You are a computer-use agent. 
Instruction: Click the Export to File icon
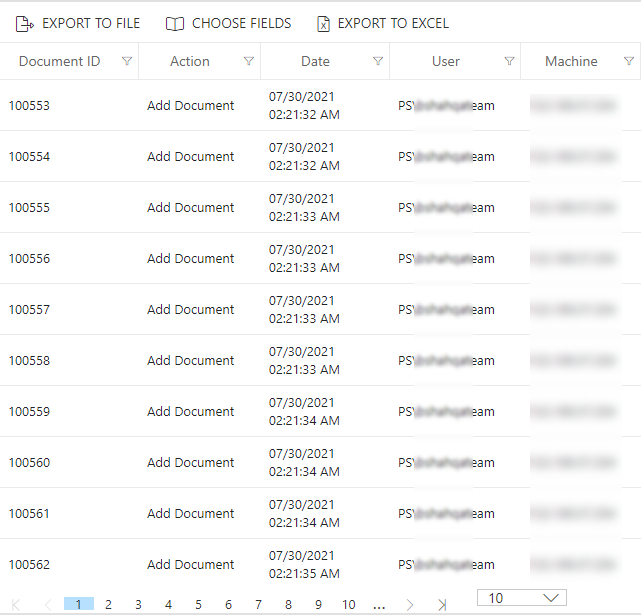point(25,23)
